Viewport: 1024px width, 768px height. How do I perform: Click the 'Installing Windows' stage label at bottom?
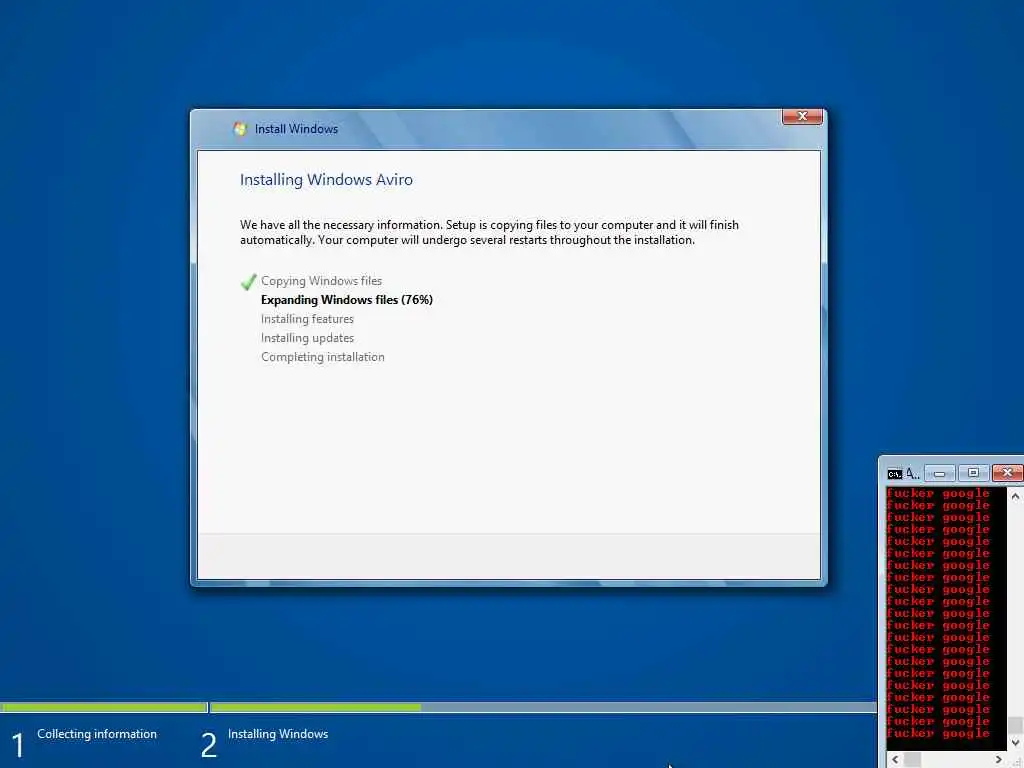pyautogui.click(x=278, y=734)
